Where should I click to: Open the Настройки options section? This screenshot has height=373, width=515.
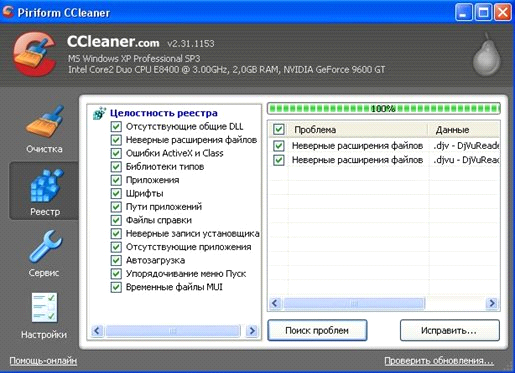click(44, 316)
